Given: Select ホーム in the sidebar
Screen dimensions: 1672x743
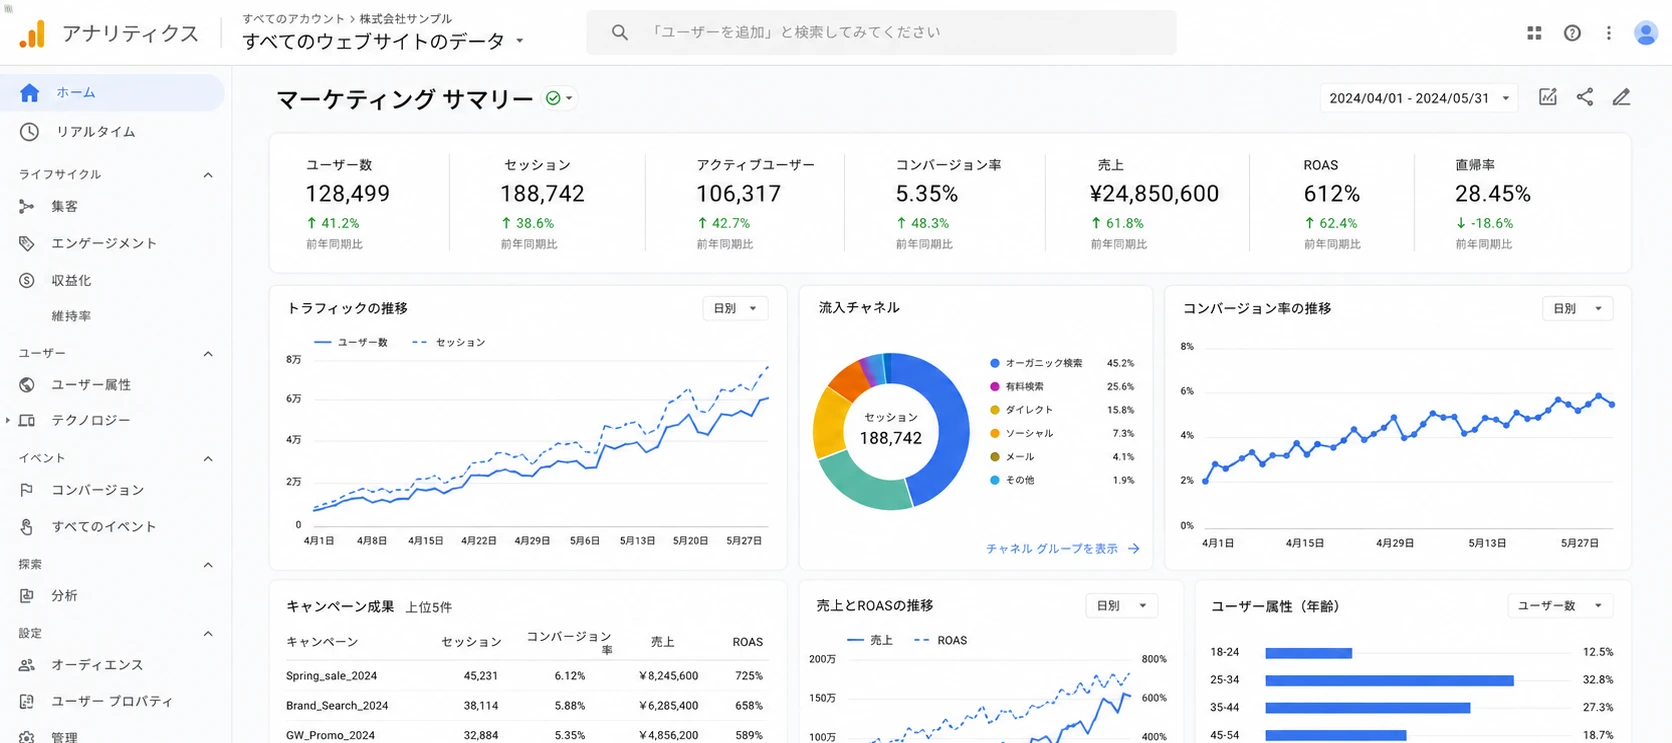Looking at the screenshot, I should pyautogui.click(x=112, y=93).
